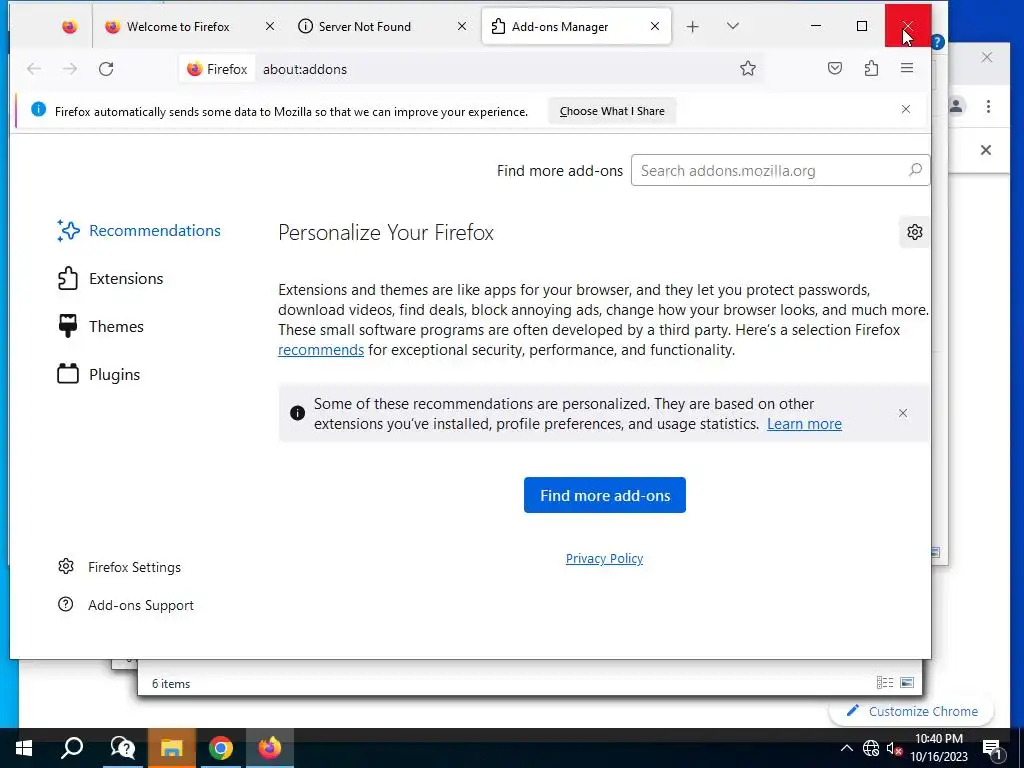Image resolution: width=1024 pixels, height=768 pixels.
Task: Bookmark this page with the star icon
Action: [748, 69]
